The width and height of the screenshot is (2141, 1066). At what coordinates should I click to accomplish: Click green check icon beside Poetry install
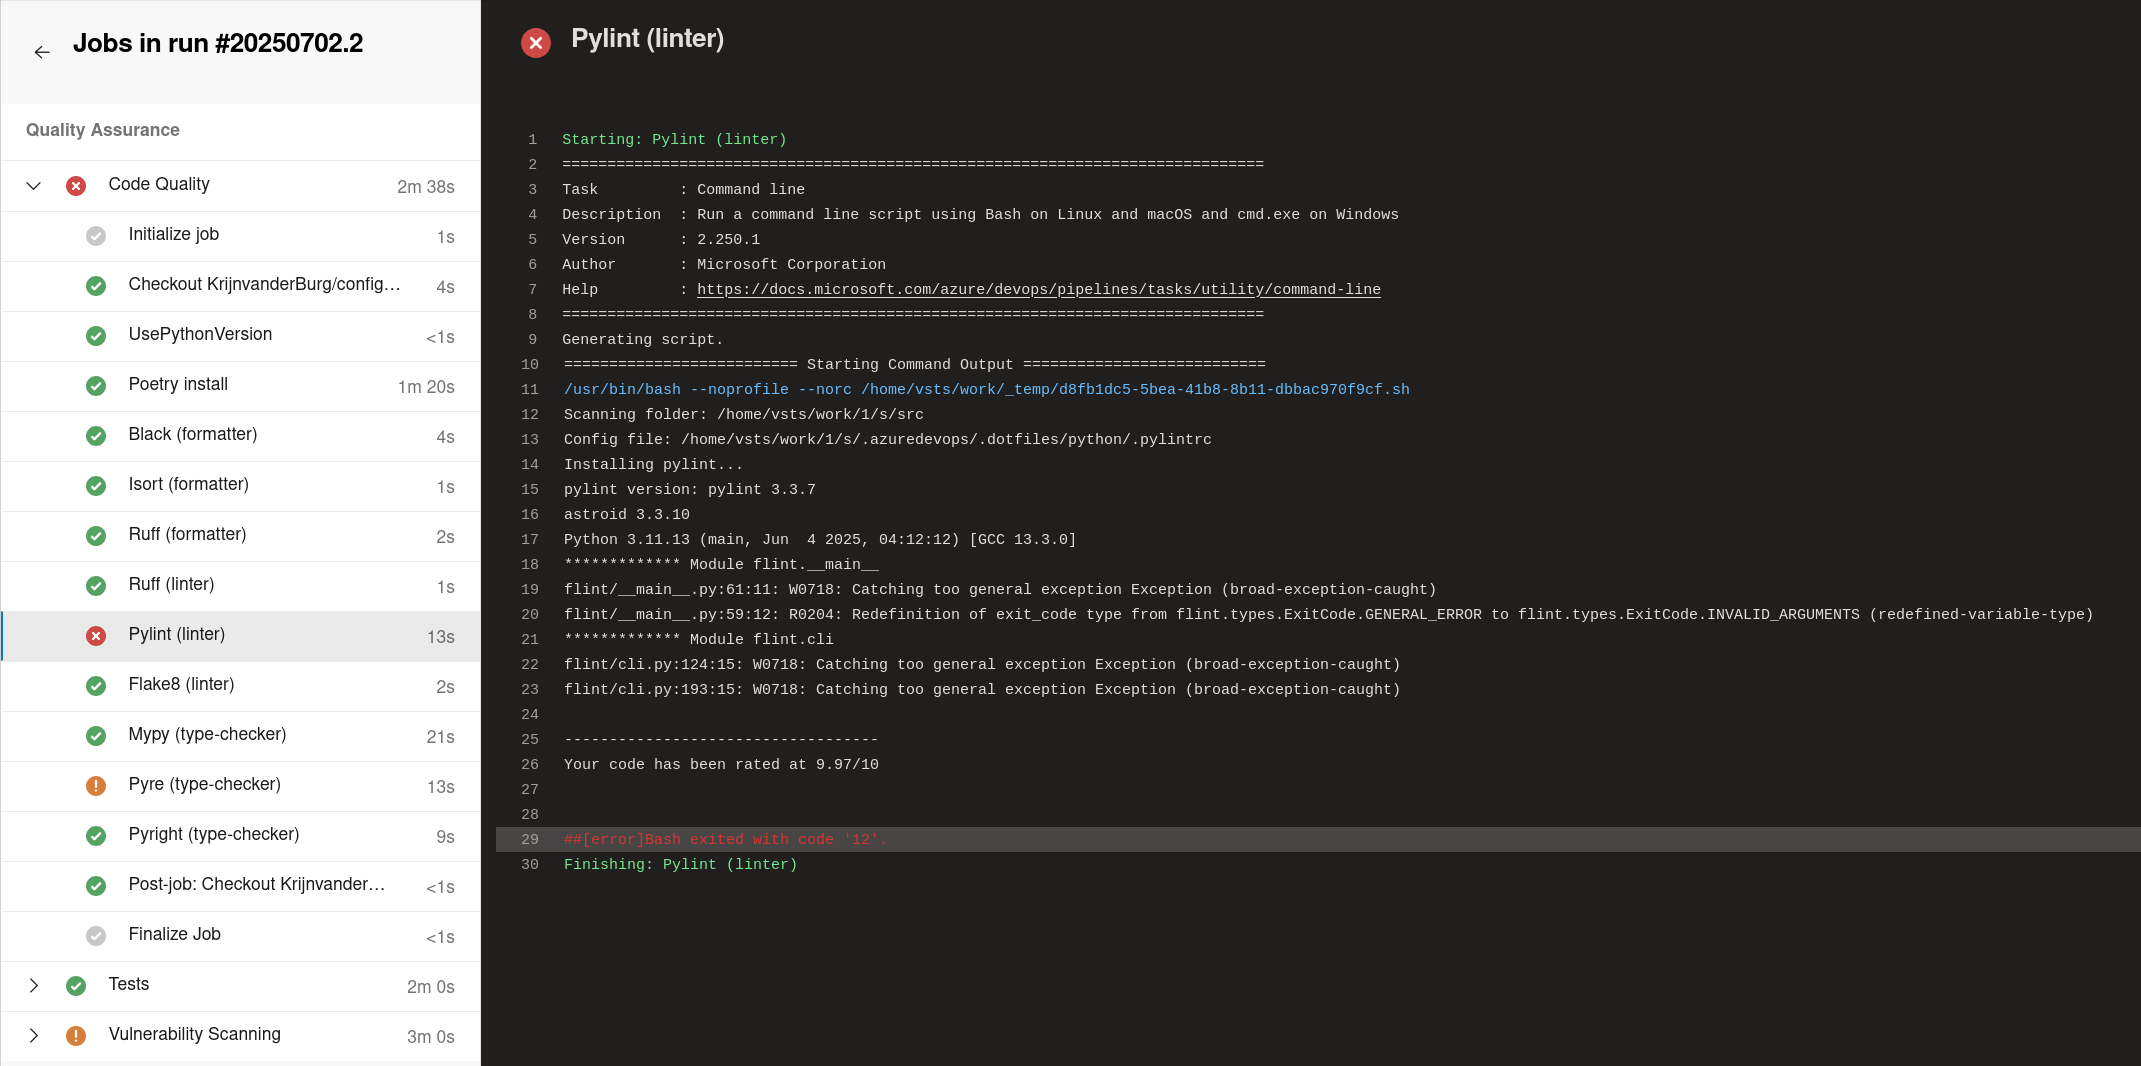pyautogui.click(x=96, y=386)
